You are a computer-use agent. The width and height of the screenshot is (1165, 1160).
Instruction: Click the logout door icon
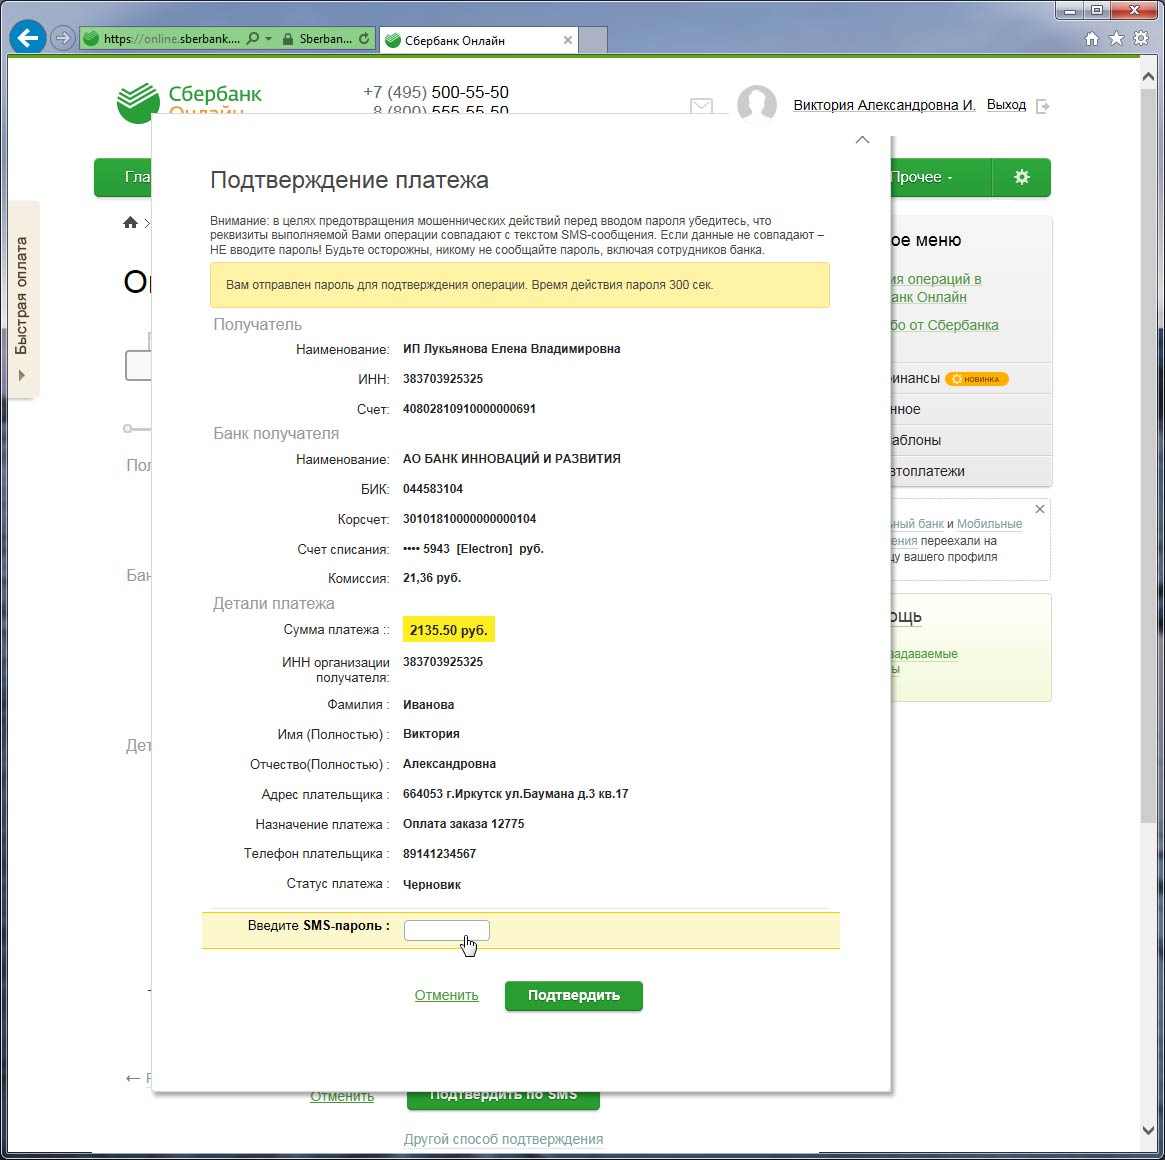pyautogui.click(x=1042, y=106)
